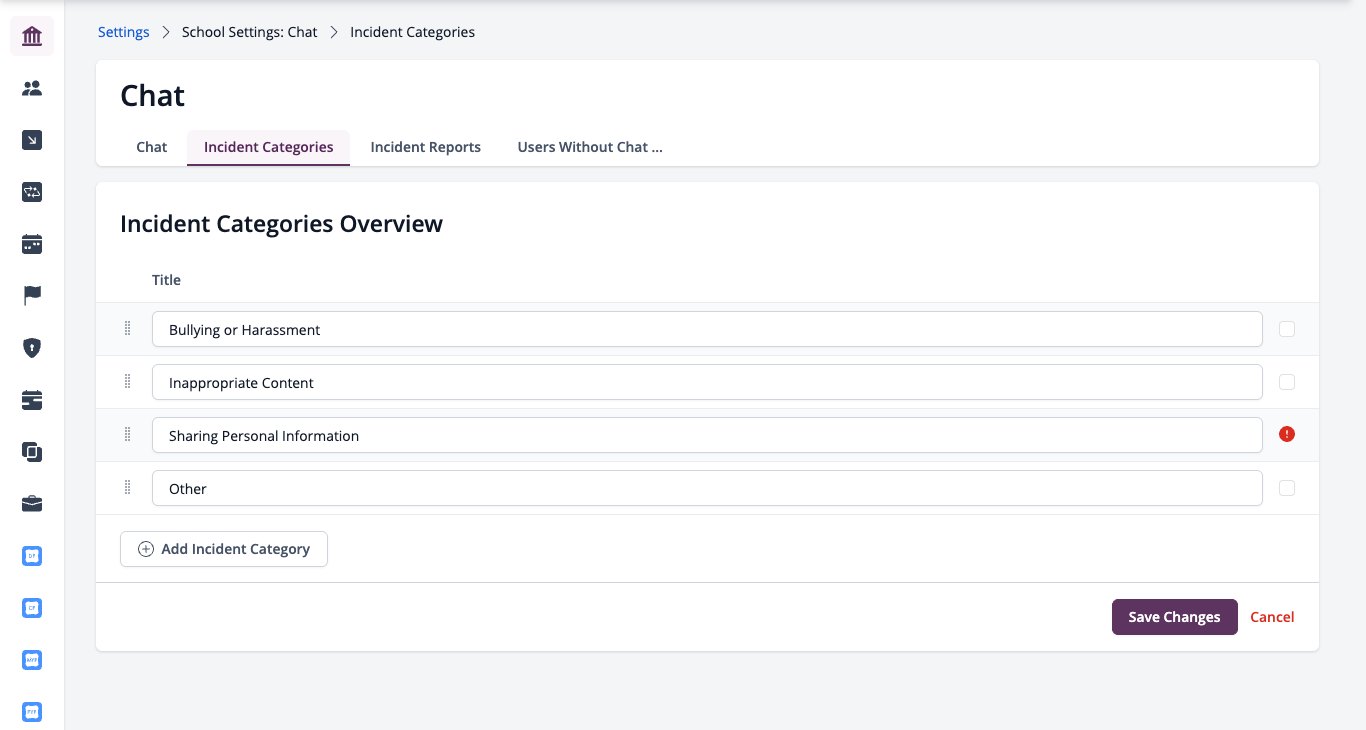Click red alert icon beside Sharing Personal Information
This screenshot has height=730, width=1366.
1287,434
